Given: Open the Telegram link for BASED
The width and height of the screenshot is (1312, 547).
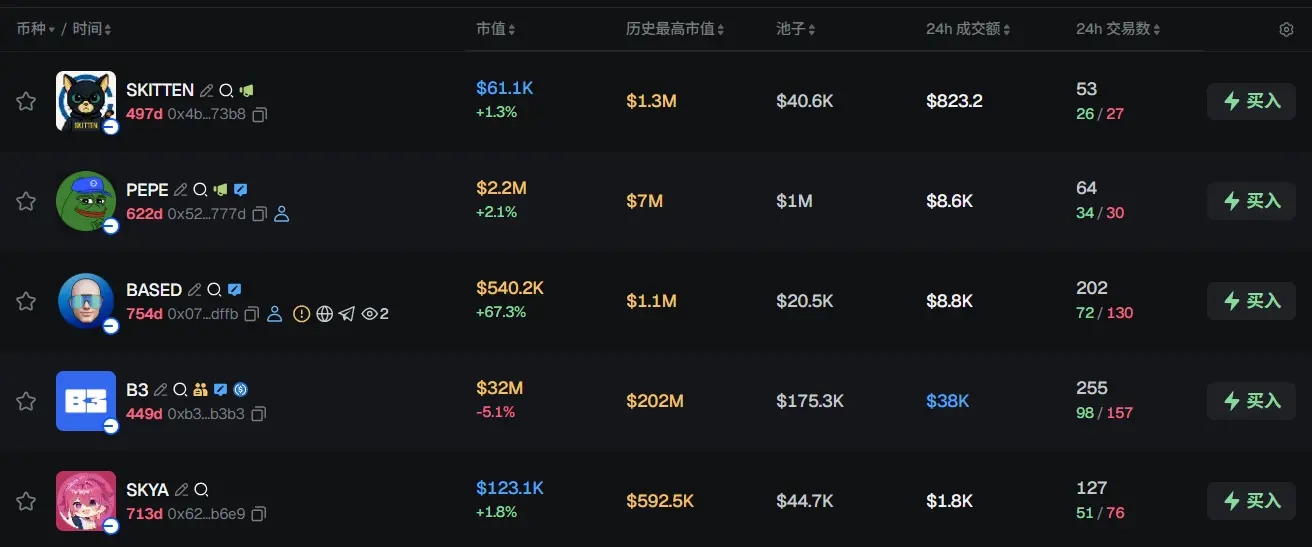Looking at the screenshot, I should tap(347, 314).
